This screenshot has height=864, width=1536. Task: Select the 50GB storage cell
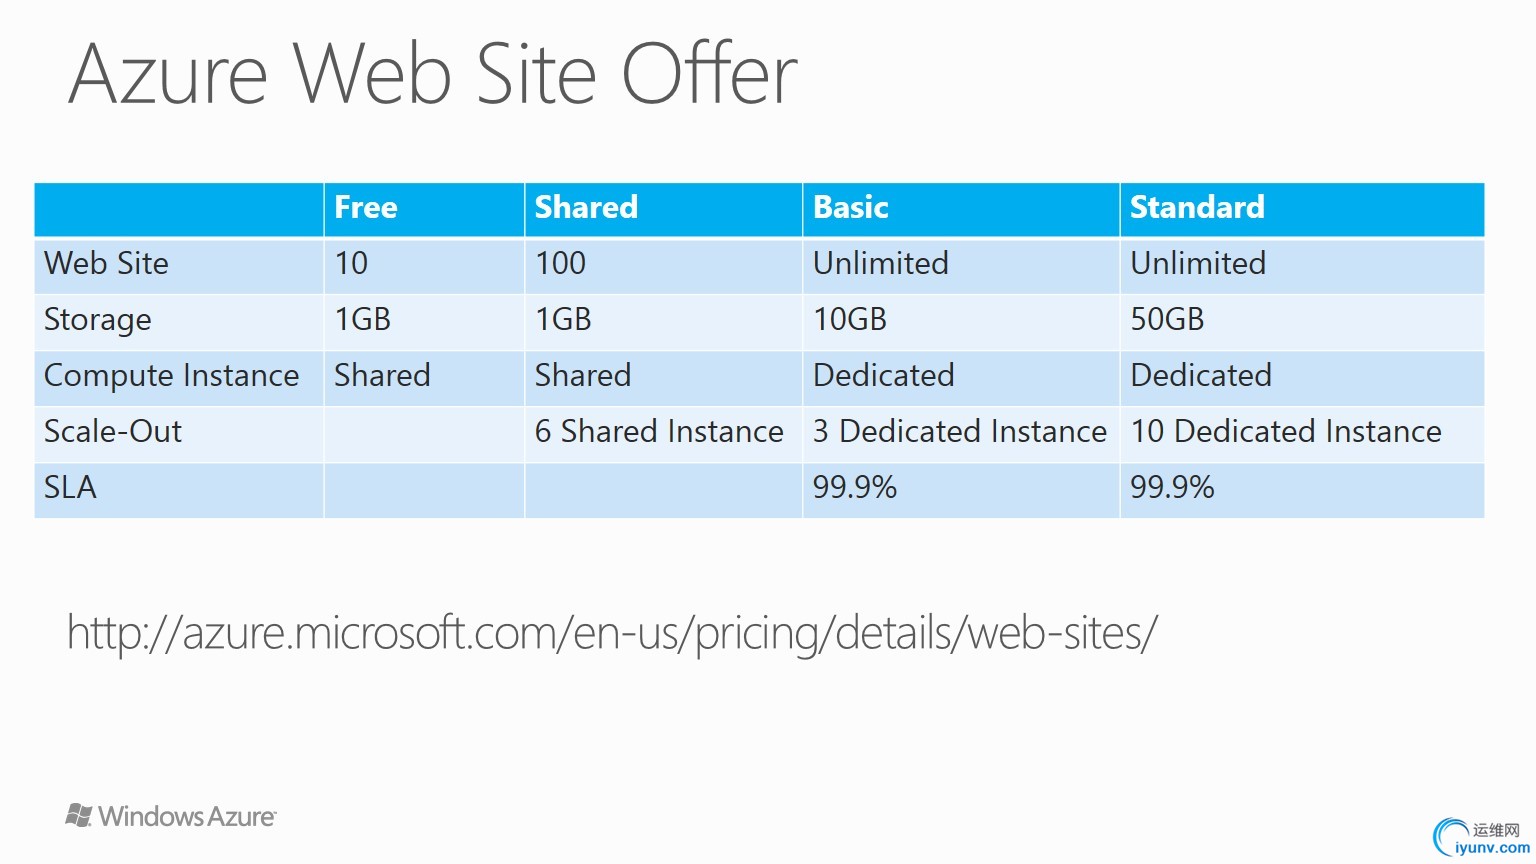1302,321
